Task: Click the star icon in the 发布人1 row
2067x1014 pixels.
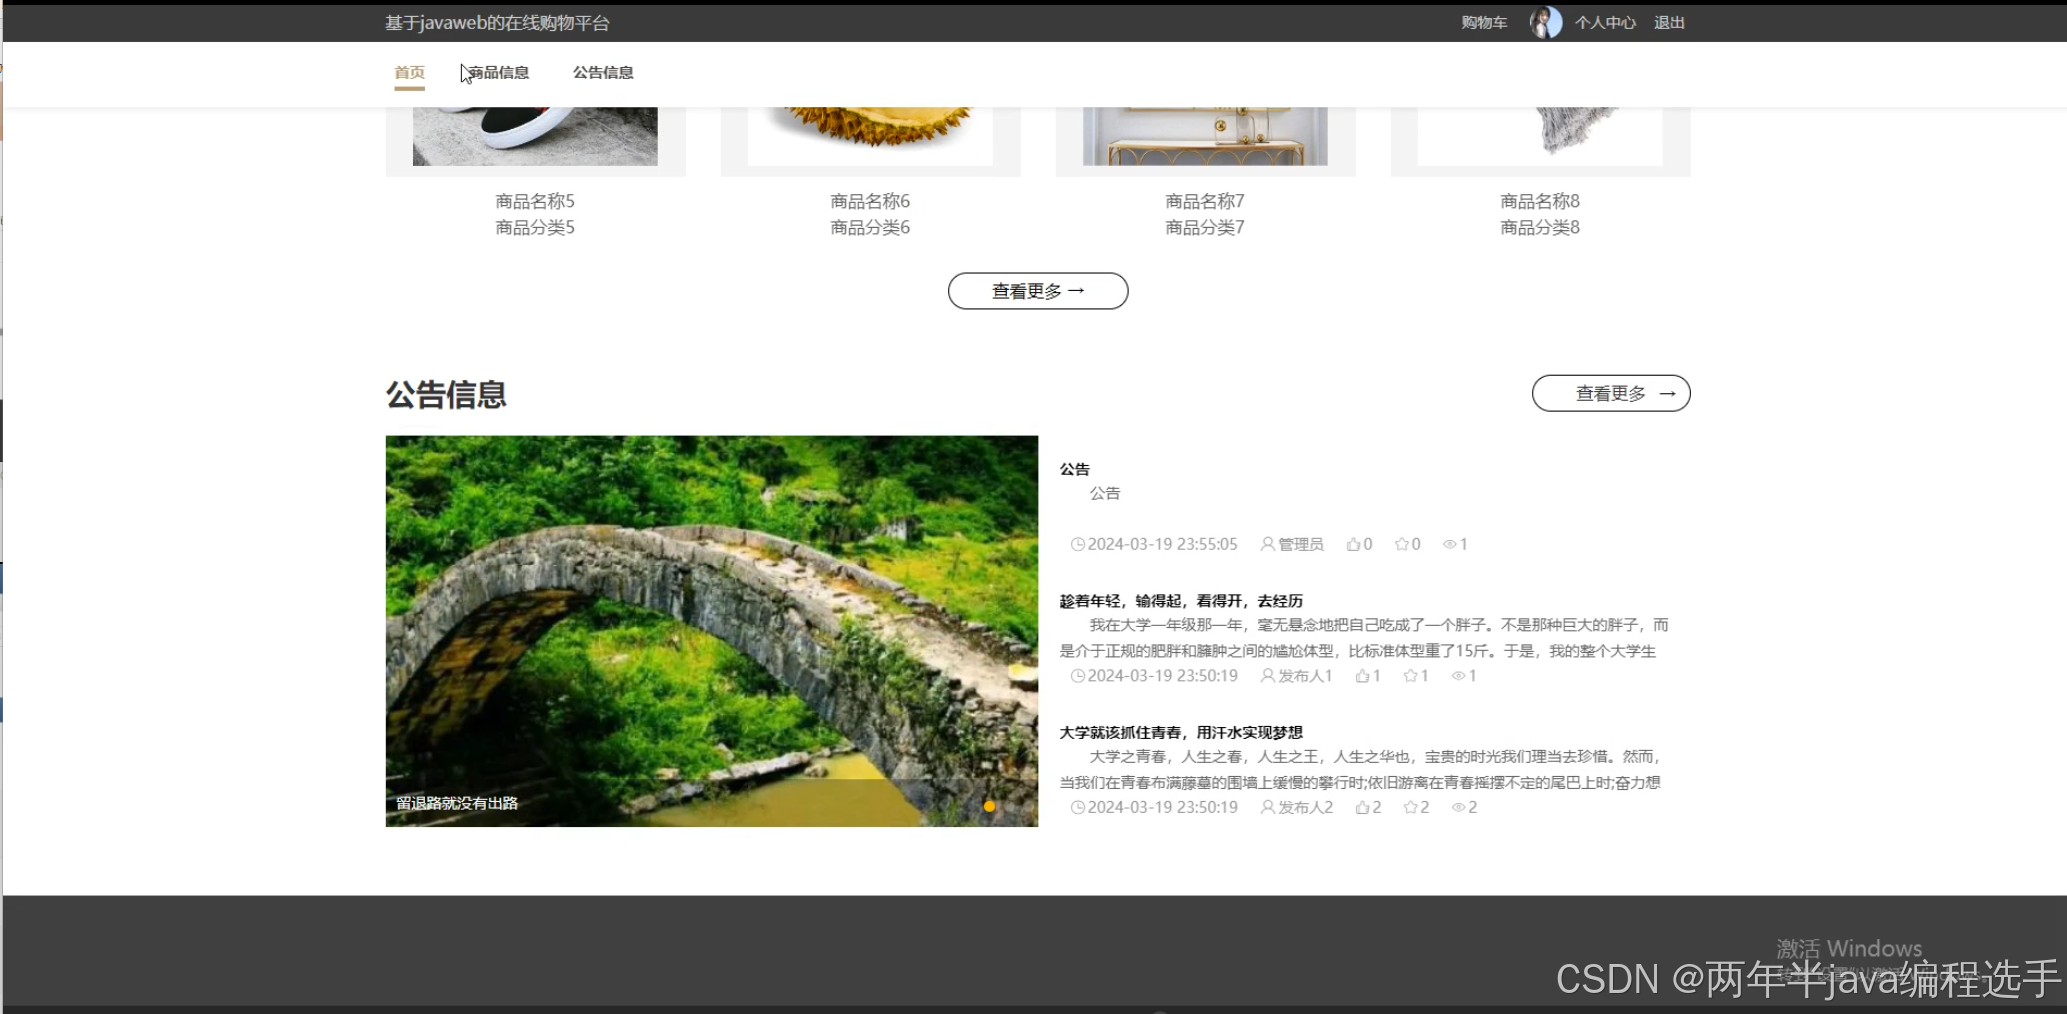Action: point(1410,676)
